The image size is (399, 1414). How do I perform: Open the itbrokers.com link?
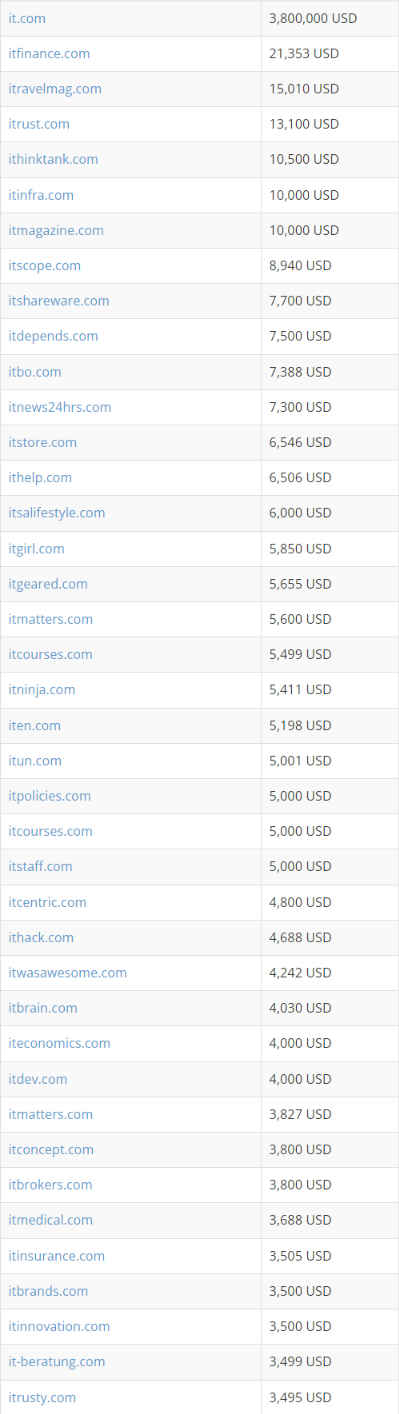[x=50, y=1185]
